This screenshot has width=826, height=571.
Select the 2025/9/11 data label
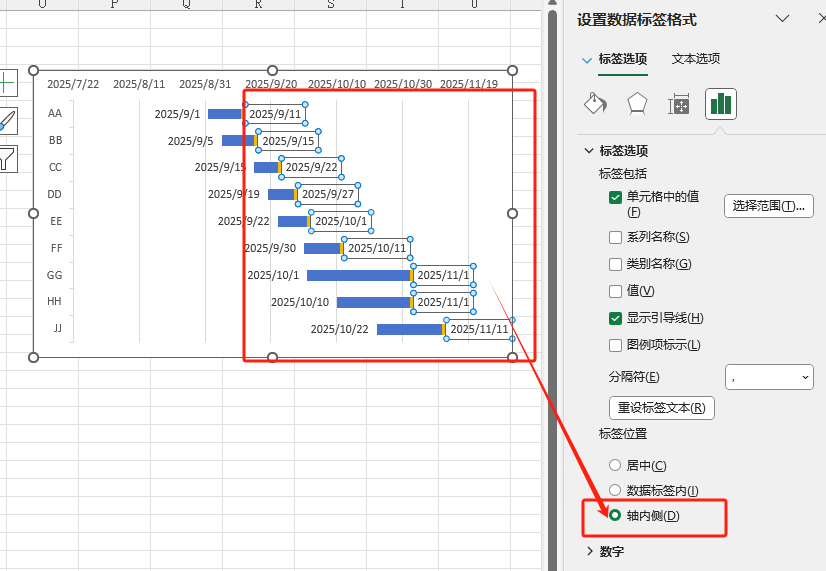coord(275,114)
